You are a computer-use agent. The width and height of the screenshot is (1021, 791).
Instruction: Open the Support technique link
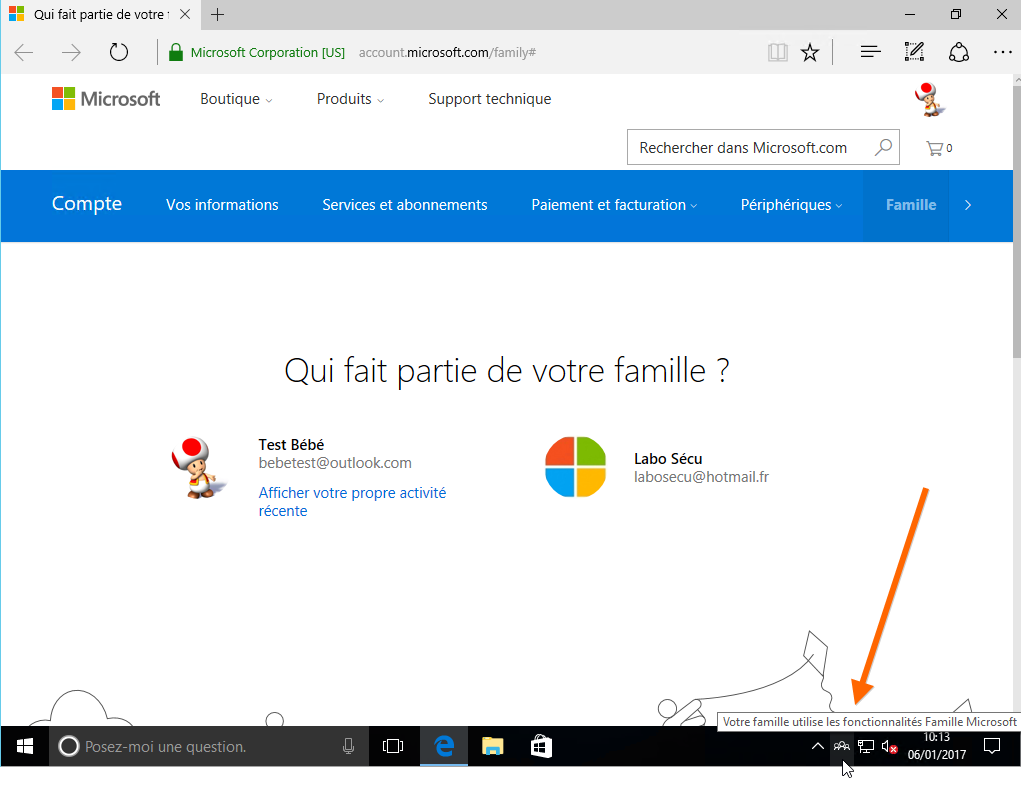click(489, 99)
